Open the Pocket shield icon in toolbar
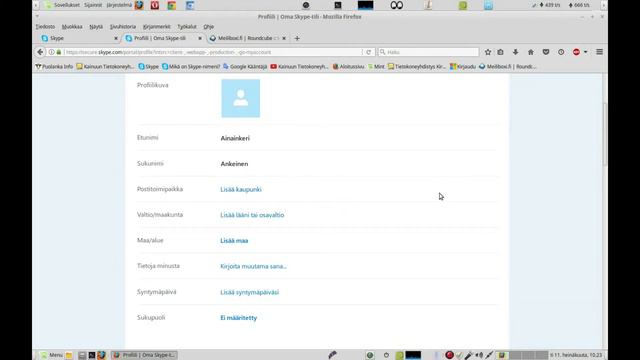The width and height of the screenshot is (640, 360). pos(546,52)
